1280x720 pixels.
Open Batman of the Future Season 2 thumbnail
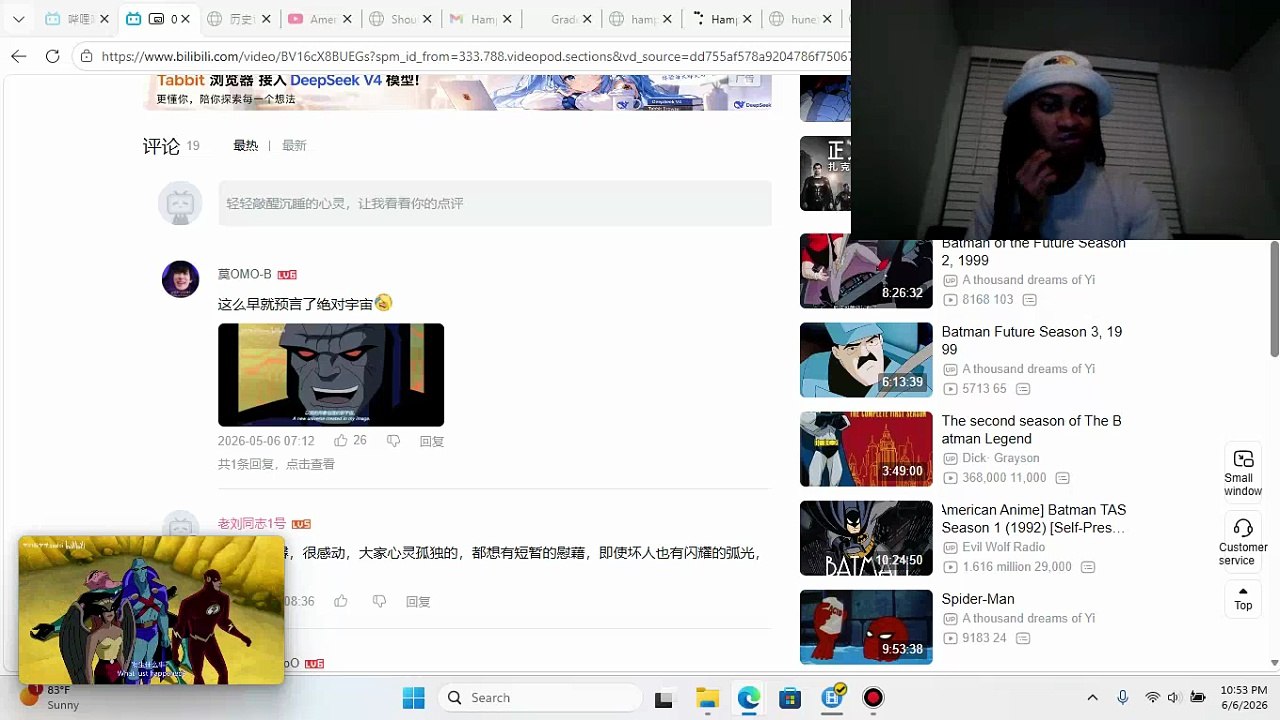866,271
